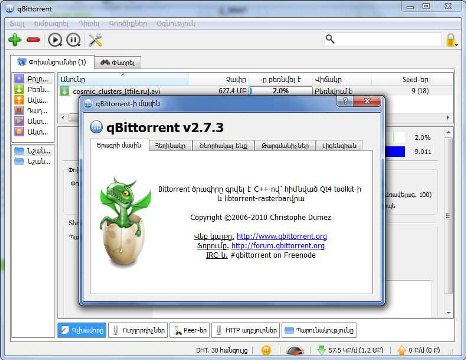Switch to the search tab with binoculars icon
This screenshot has width=466, height=360.
pyautogui.click(x=118, y=63)
